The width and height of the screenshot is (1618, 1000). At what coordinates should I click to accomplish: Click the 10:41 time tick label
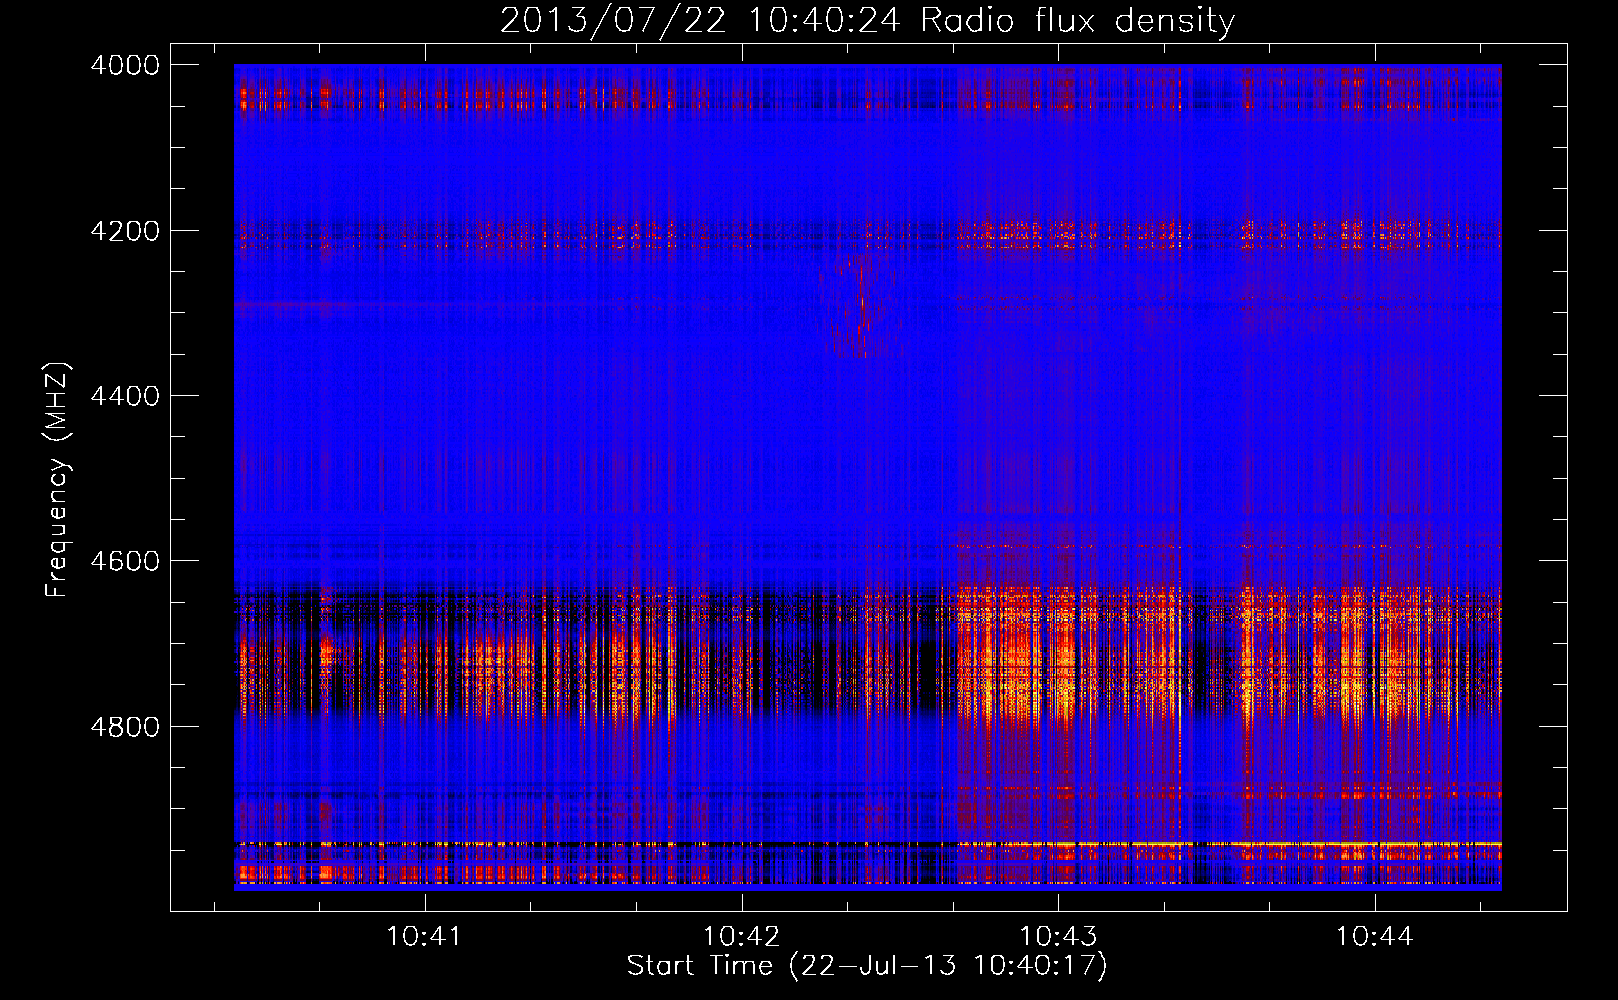[425, 937]
